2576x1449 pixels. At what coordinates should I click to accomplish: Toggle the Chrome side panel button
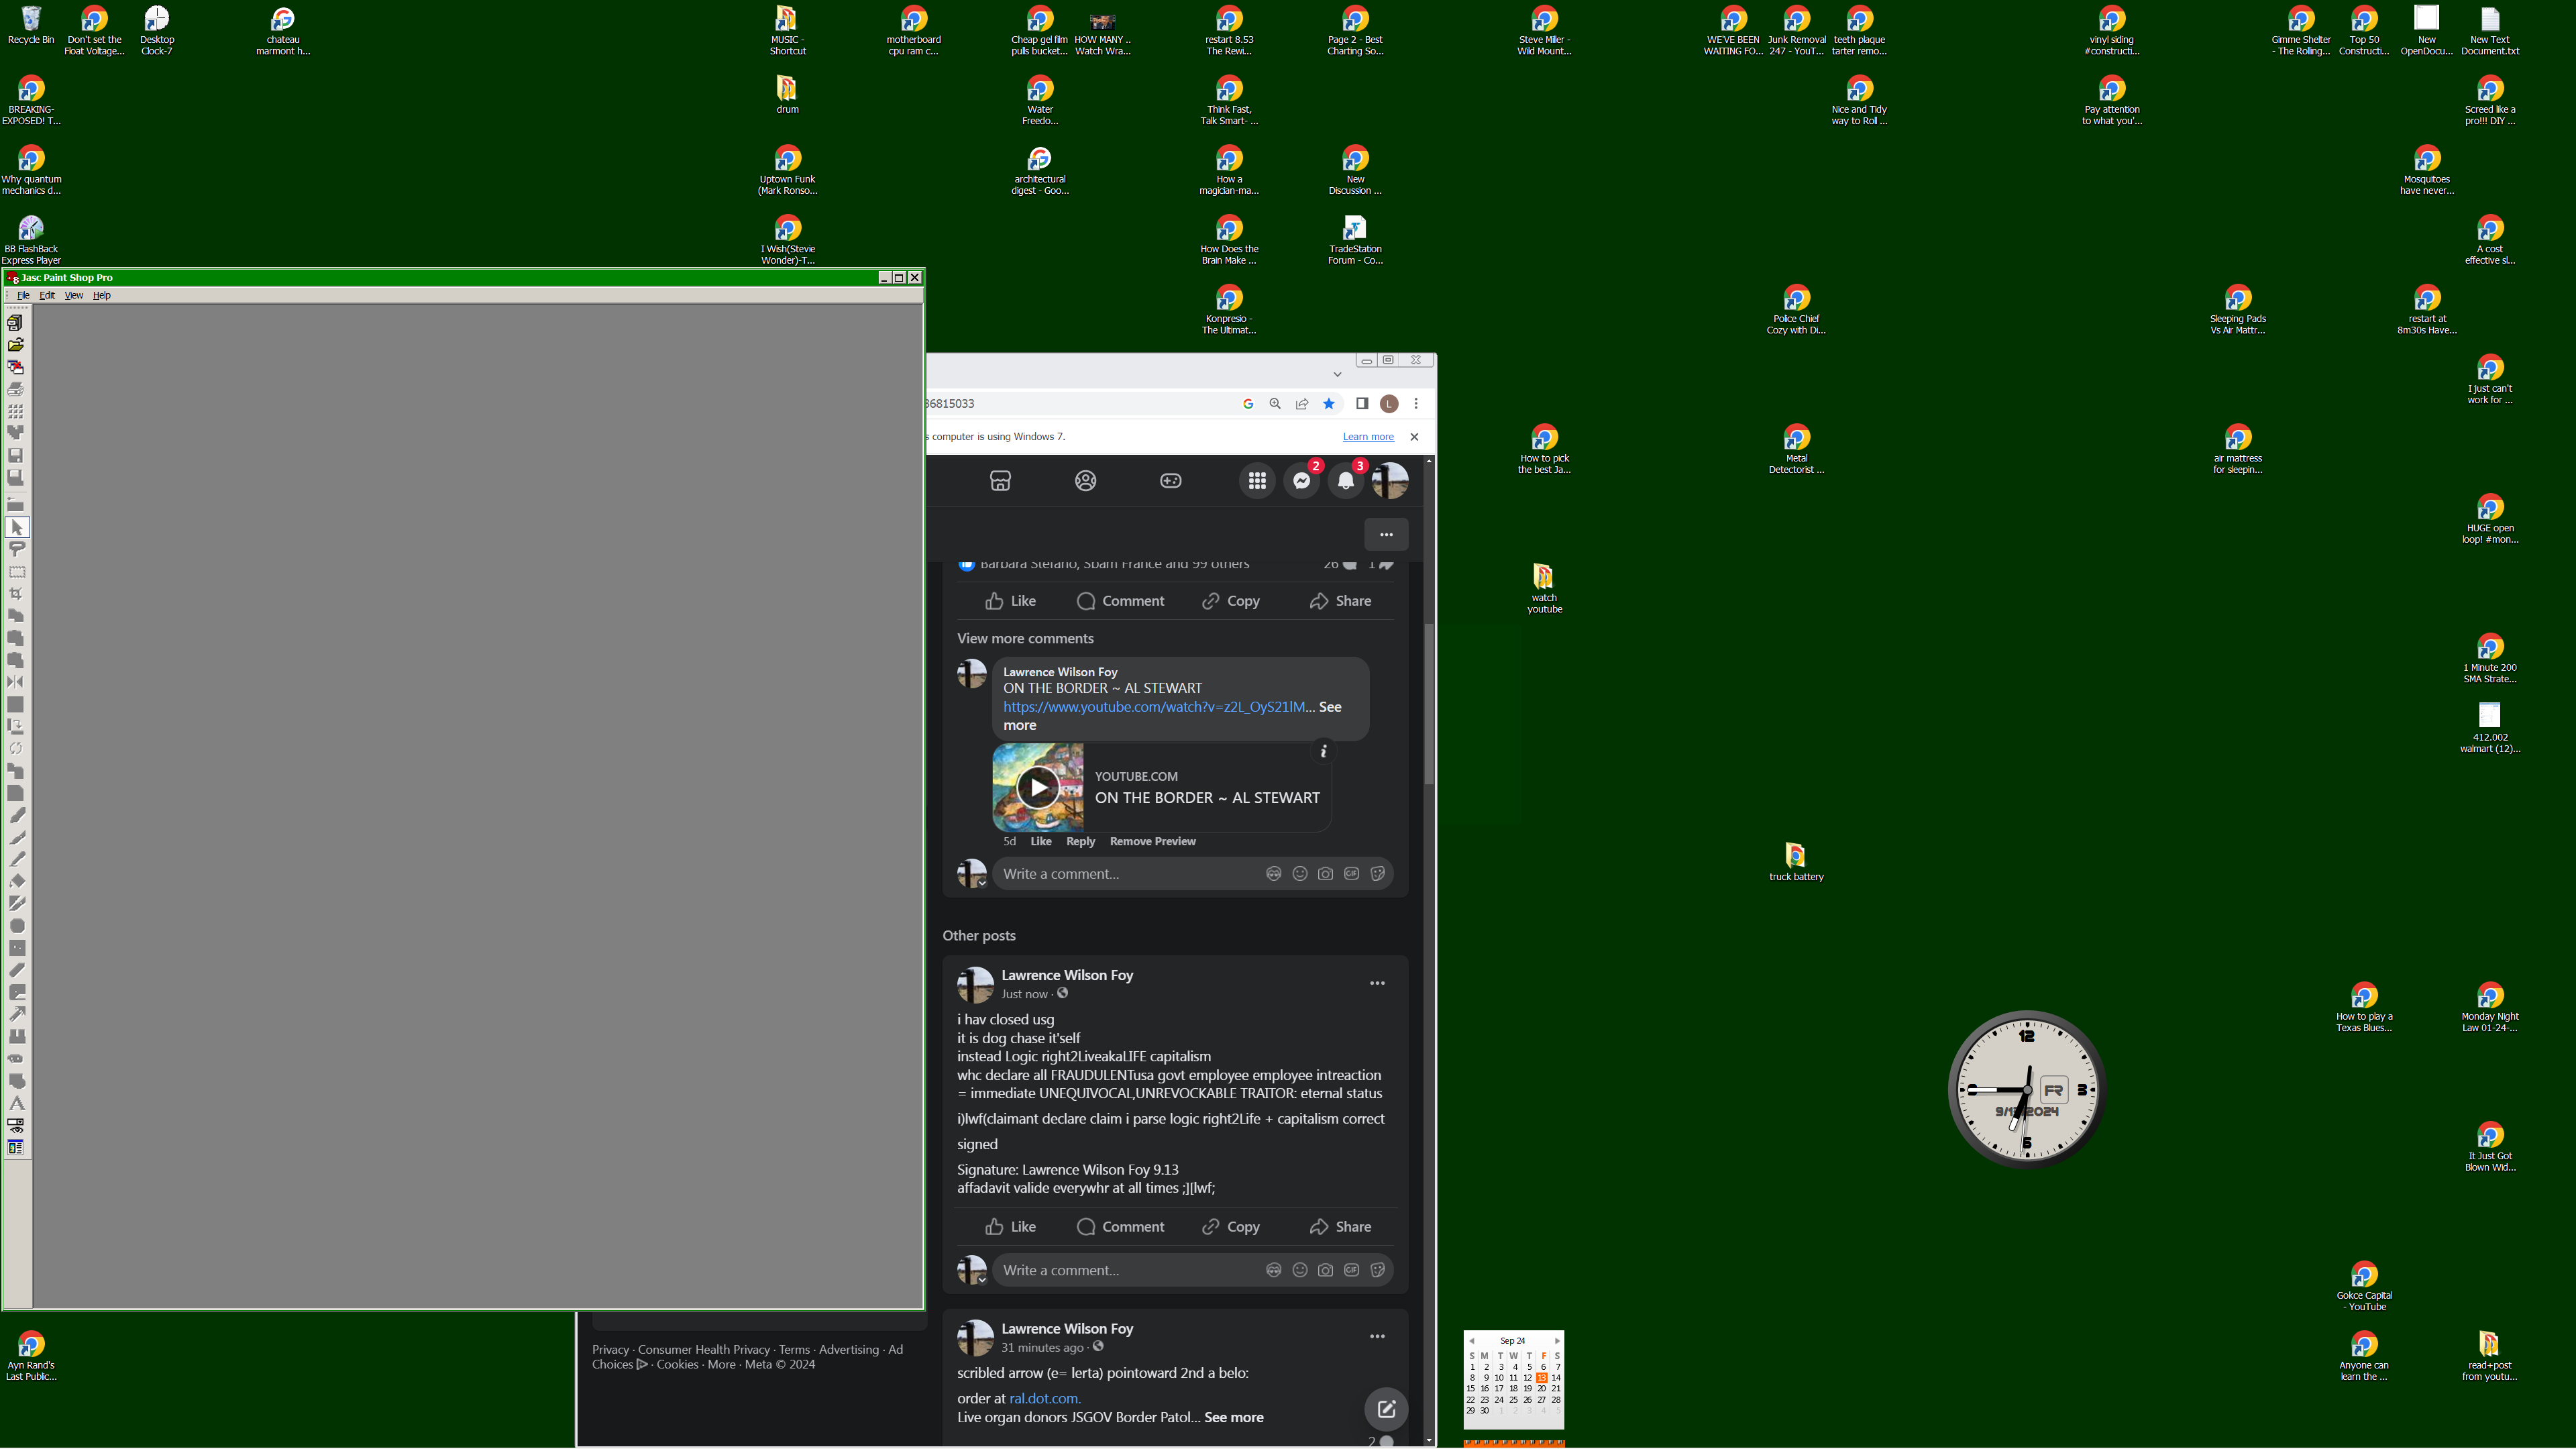(1362, 404)
